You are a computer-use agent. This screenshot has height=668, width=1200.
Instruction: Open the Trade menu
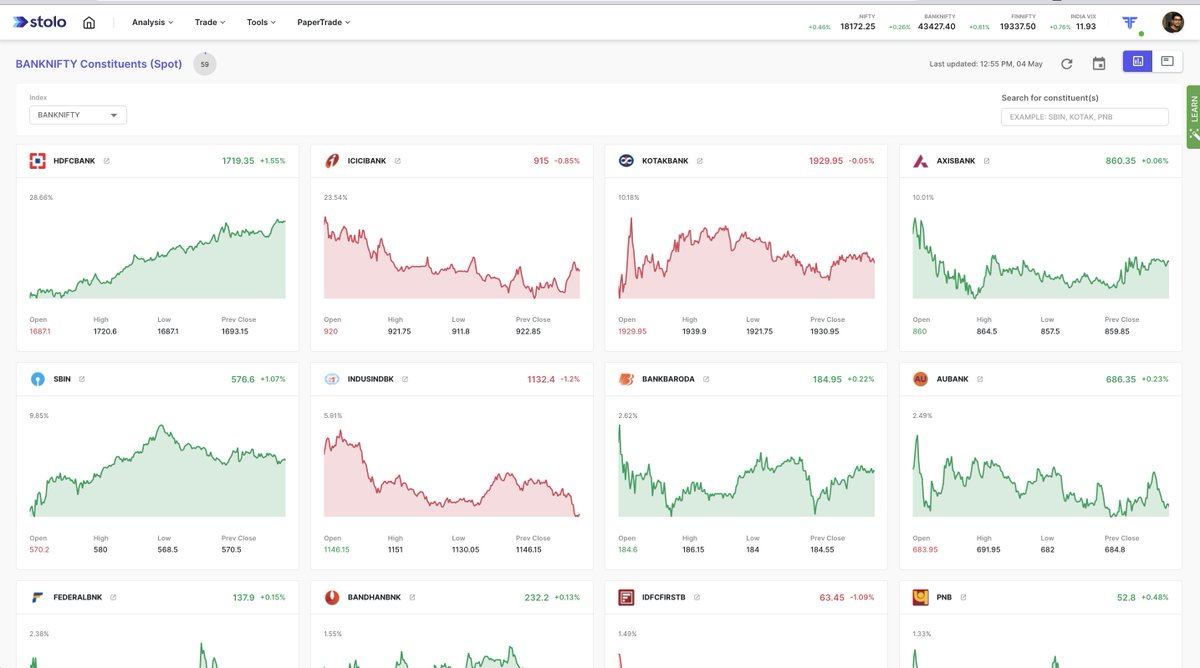pyautogui.click(x=210, y=22)
